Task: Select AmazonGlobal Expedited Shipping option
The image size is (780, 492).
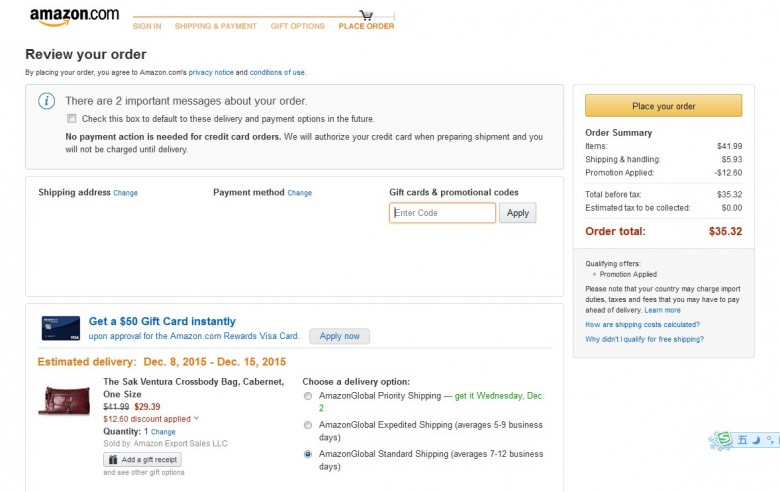Action: pos(308,425)
